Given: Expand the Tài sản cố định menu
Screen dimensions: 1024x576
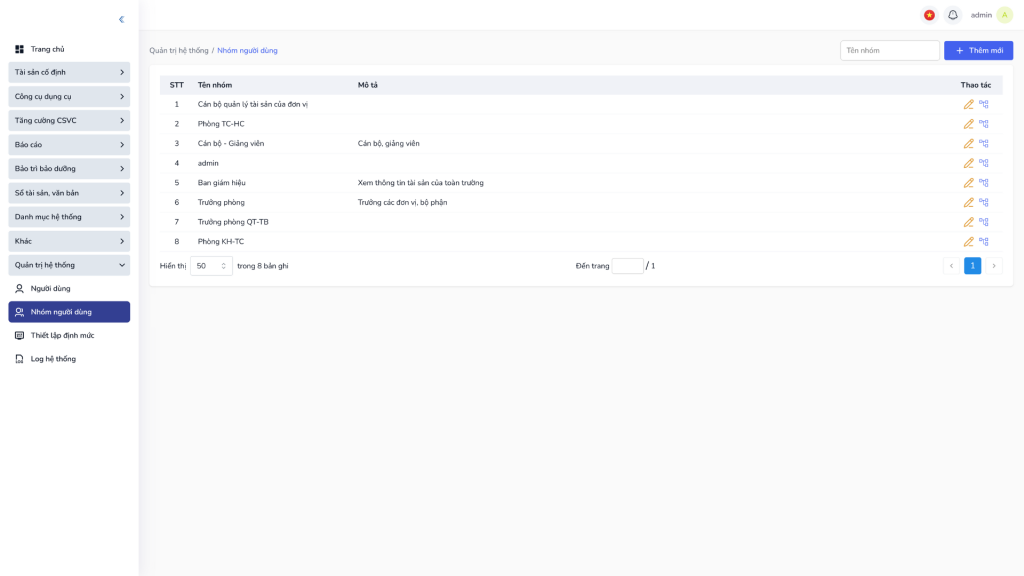Looking at the screenshot, I should [69, 72].
